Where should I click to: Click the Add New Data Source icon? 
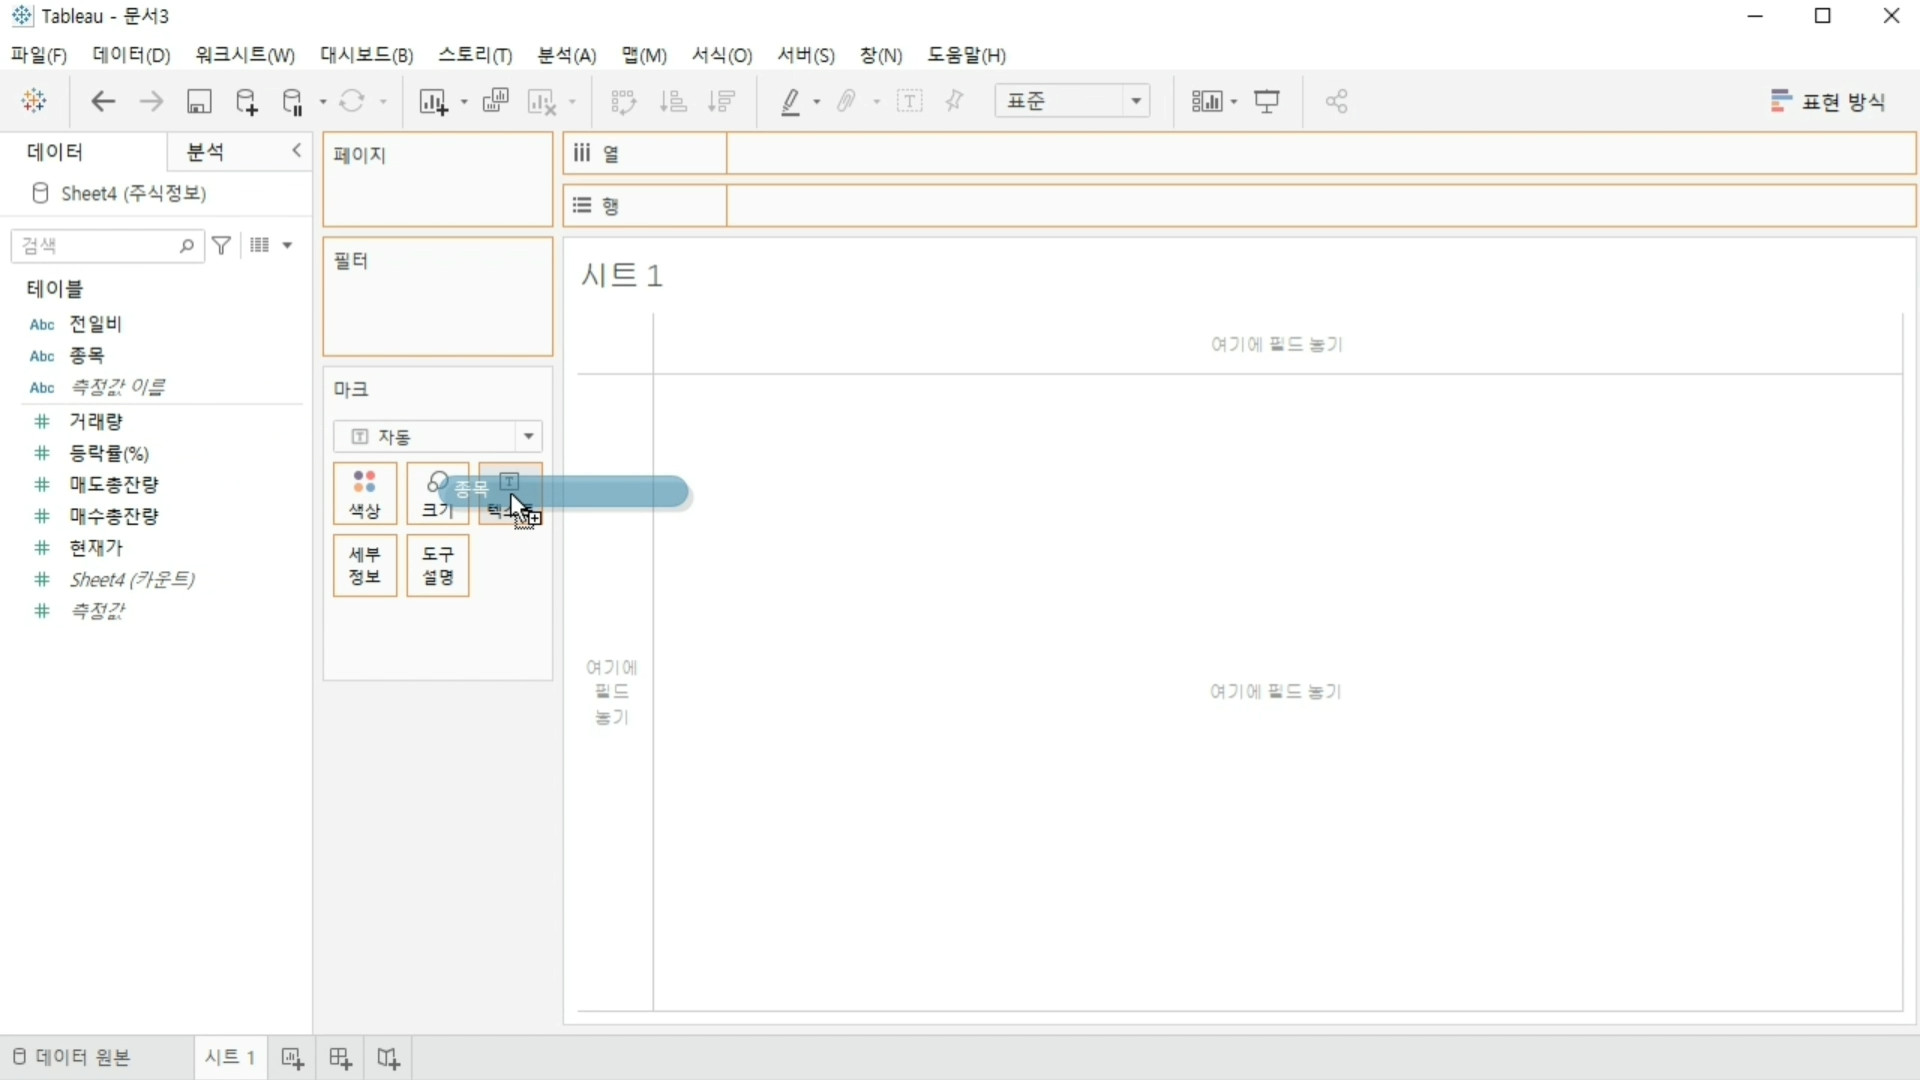246,101
